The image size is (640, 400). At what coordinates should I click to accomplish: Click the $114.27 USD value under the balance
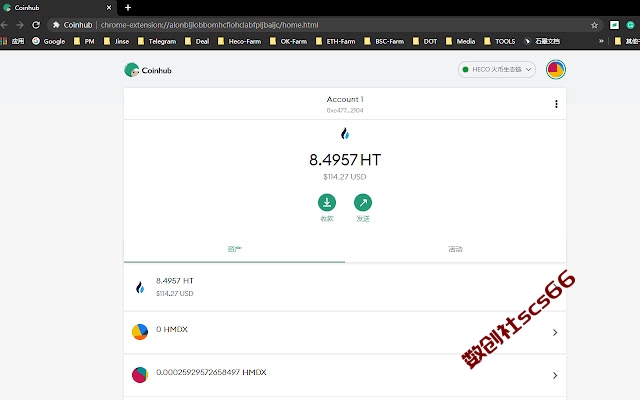click(345, 177)
